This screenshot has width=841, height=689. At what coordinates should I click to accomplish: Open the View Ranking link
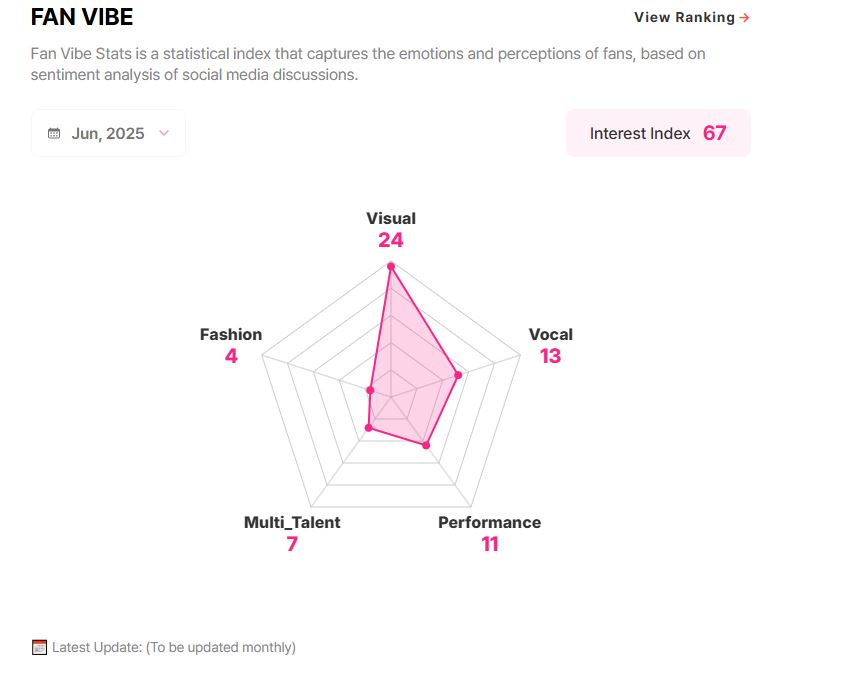(x=691, y=18)
